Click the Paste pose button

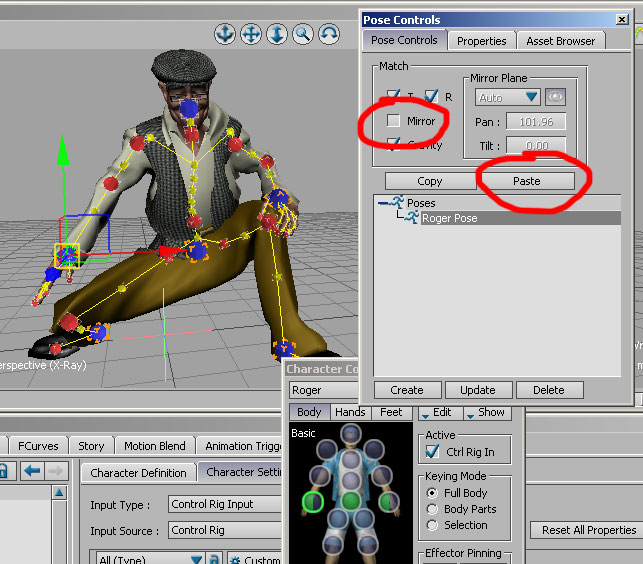[527, 181]
